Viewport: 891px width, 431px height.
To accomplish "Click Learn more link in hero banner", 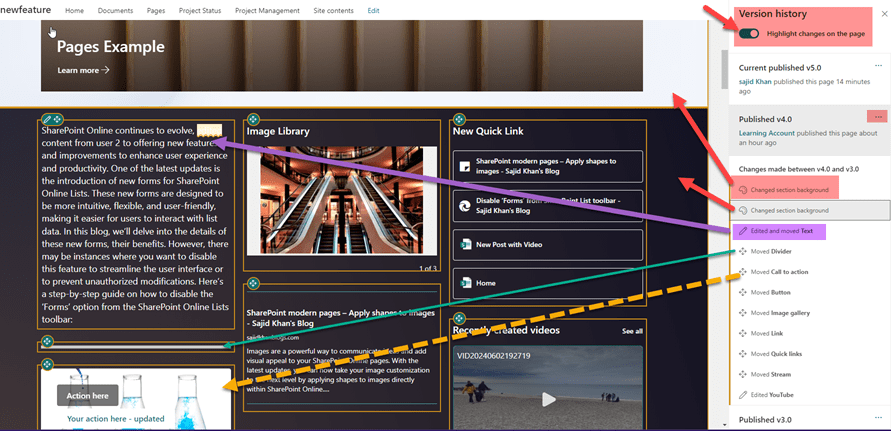I will (83, 70).
